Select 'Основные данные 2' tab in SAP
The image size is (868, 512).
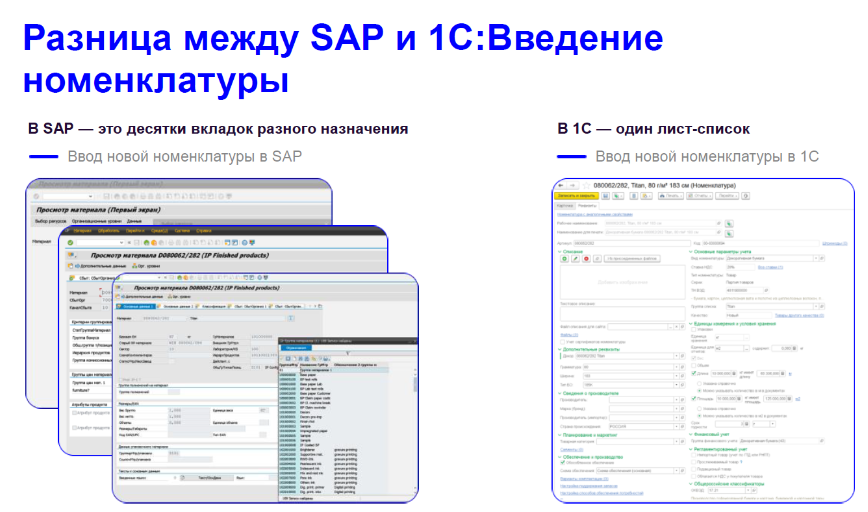[177, 306]
